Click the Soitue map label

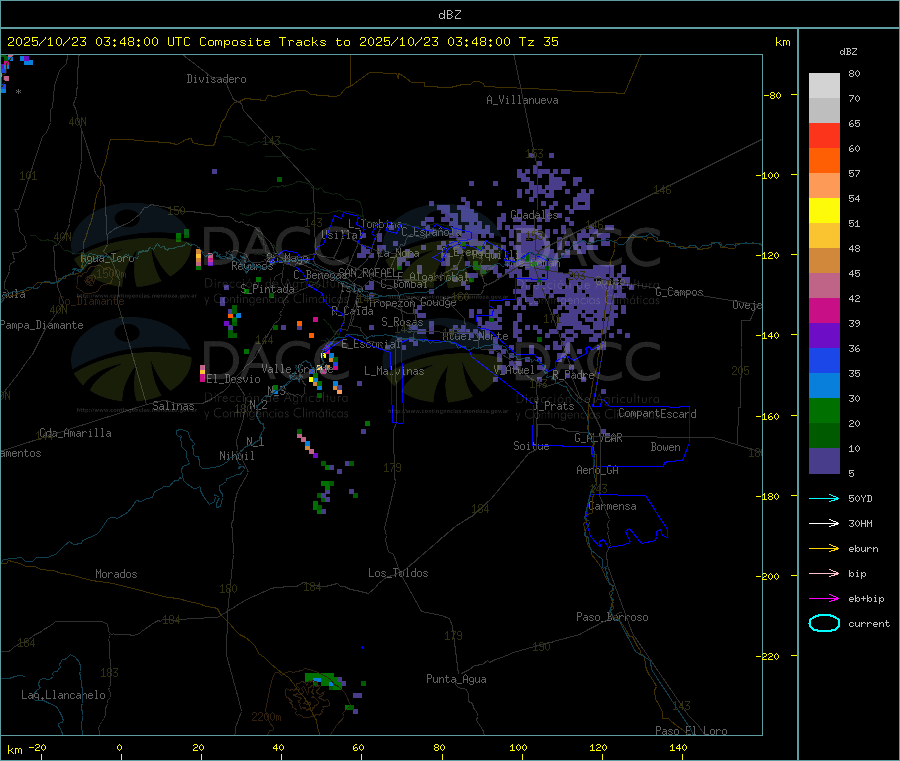tap(531, 446)
